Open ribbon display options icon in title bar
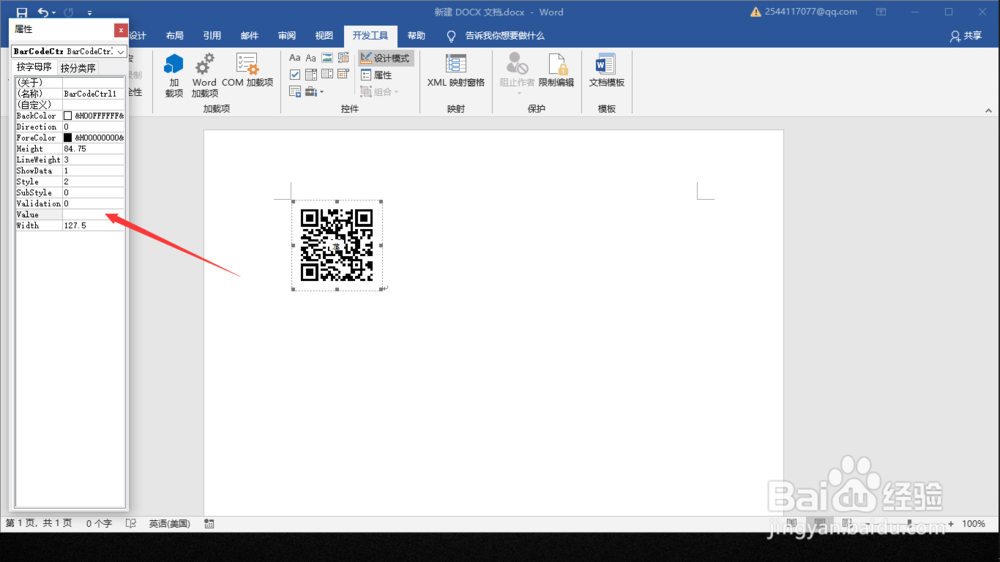The width and height of the screenshot is (1000, 562). pos(881,12)
